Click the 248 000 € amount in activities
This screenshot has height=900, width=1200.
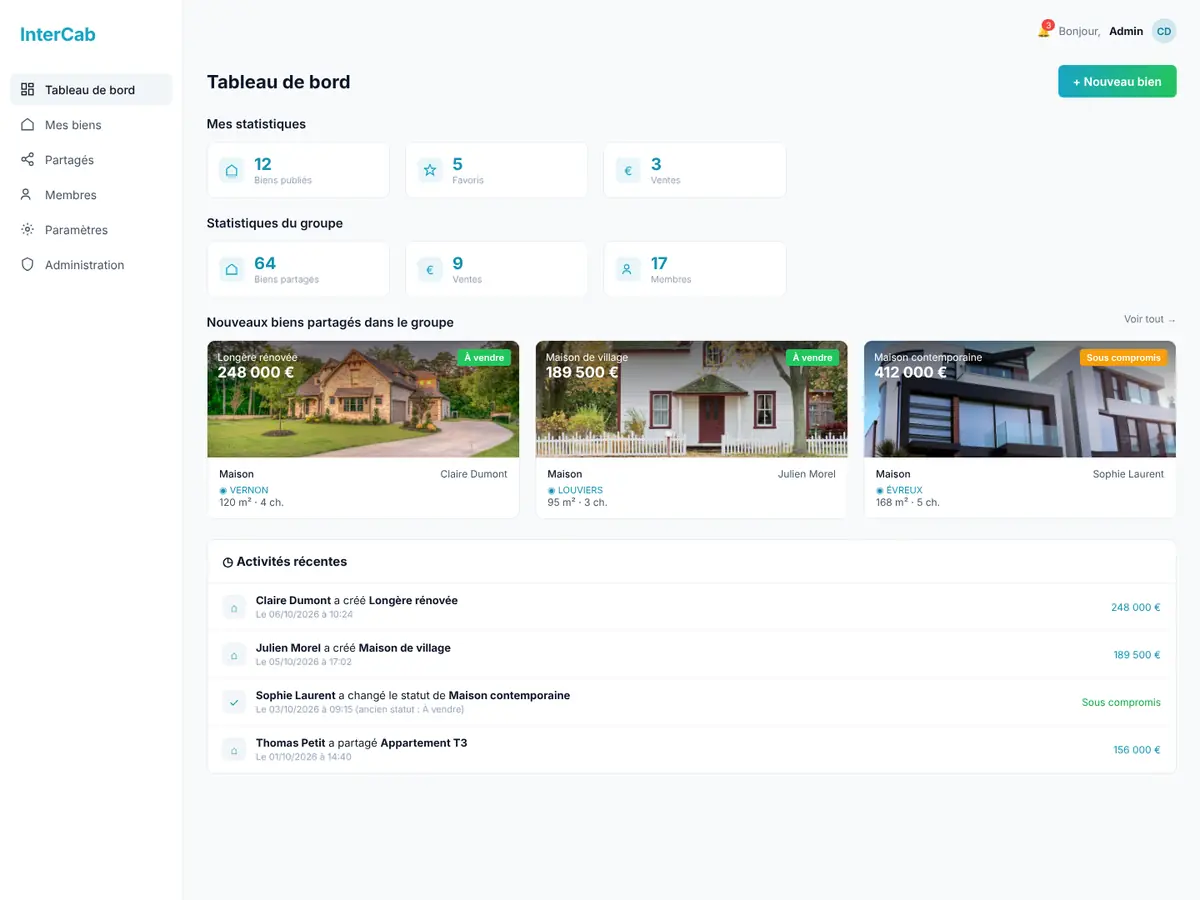click(1136, 607)
